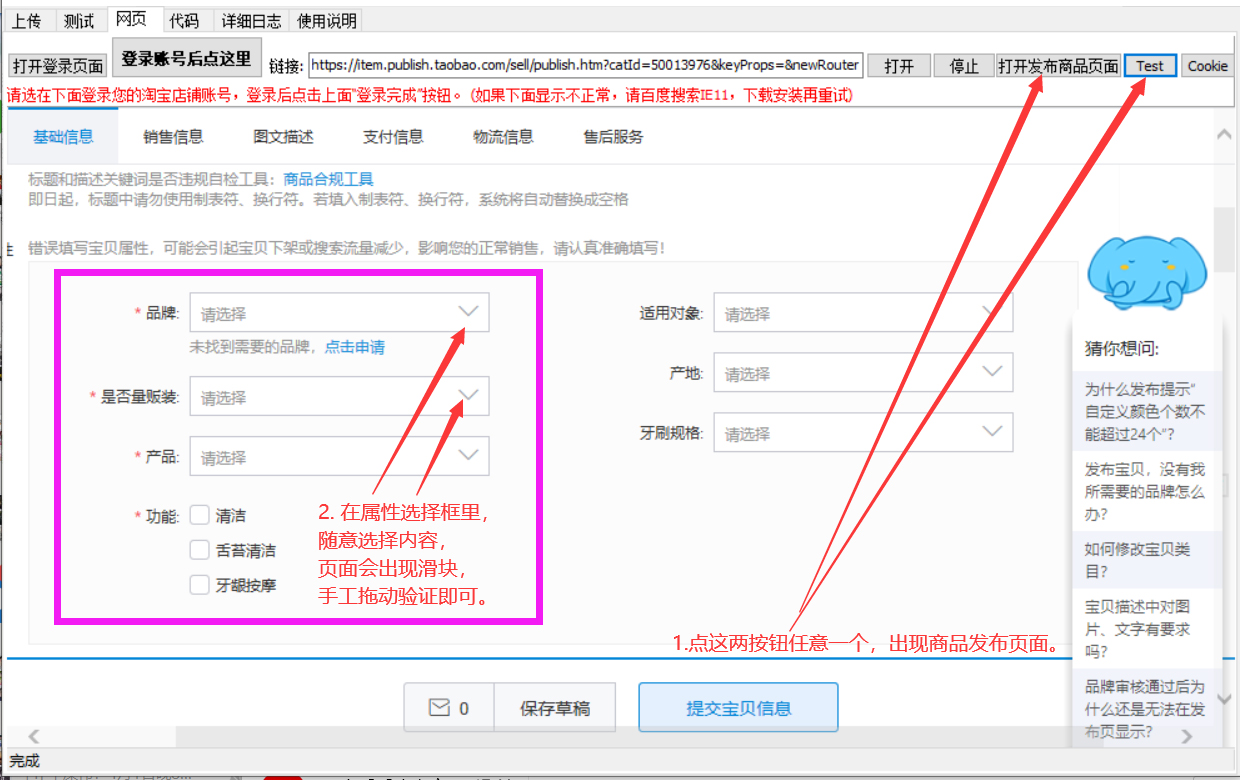Open the question 没有我所需要的品牌怎么办

click(1146, 491)
